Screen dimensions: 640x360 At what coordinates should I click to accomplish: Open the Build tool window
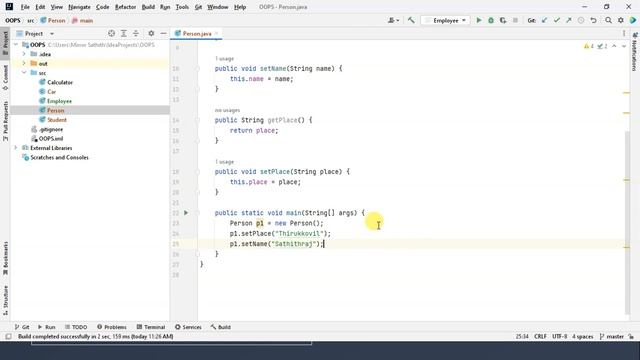coord(221,327)
